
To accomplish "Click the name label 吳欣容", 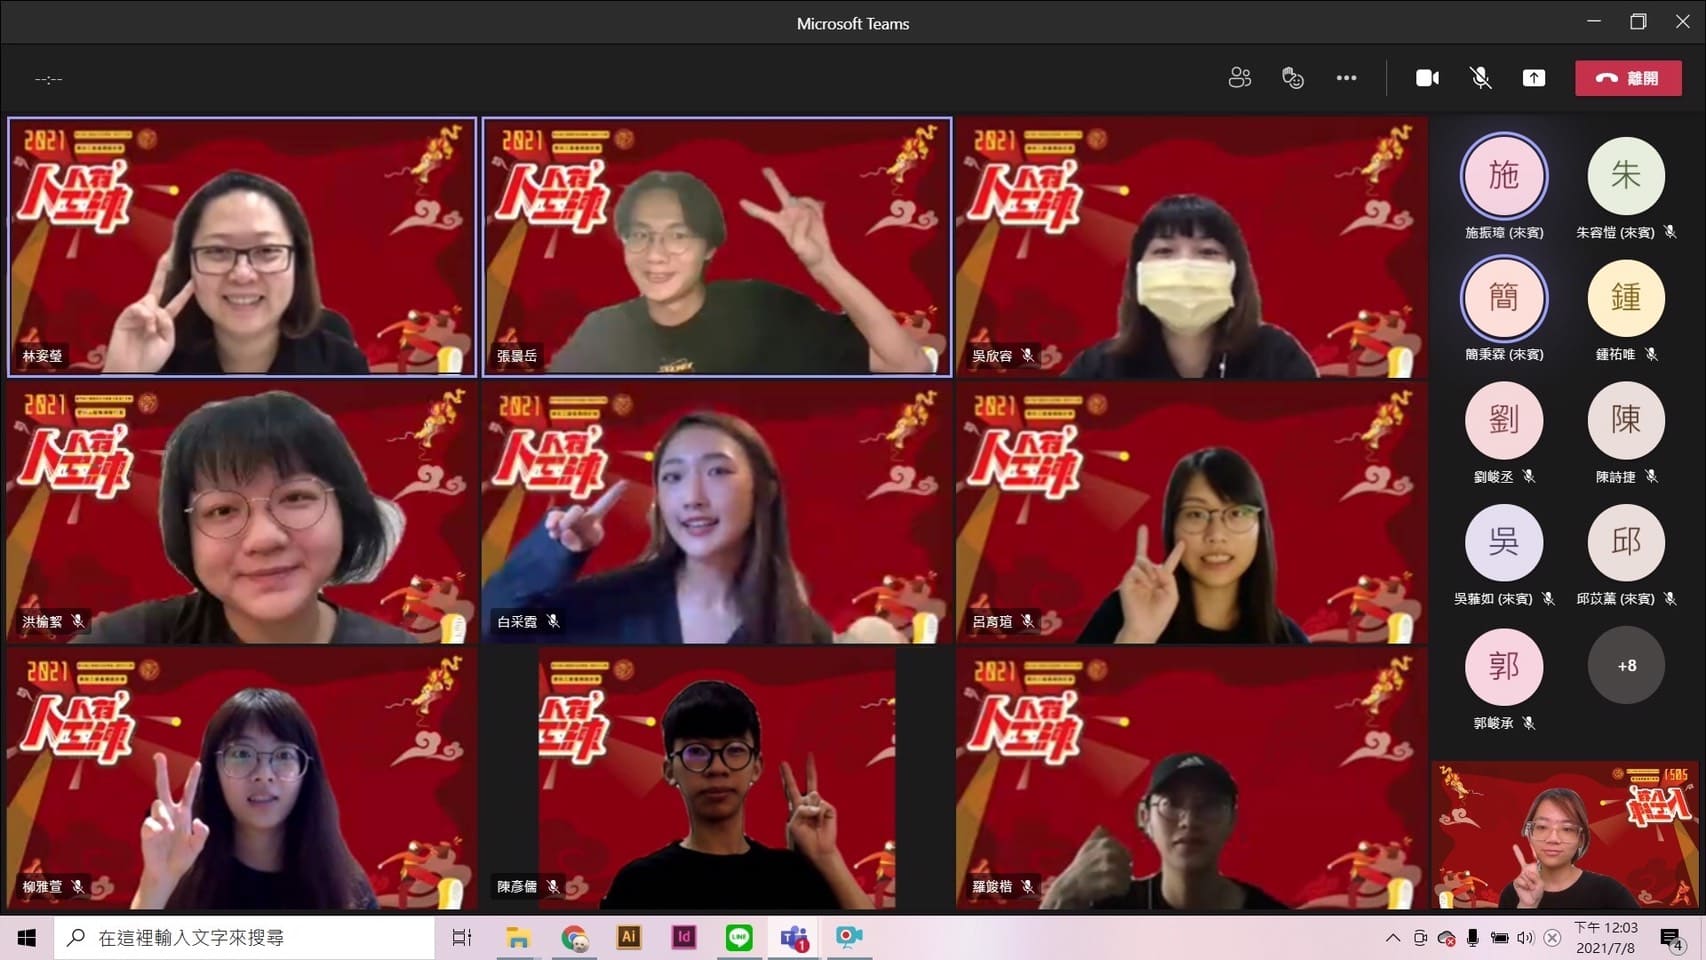I will click(992, 356).
